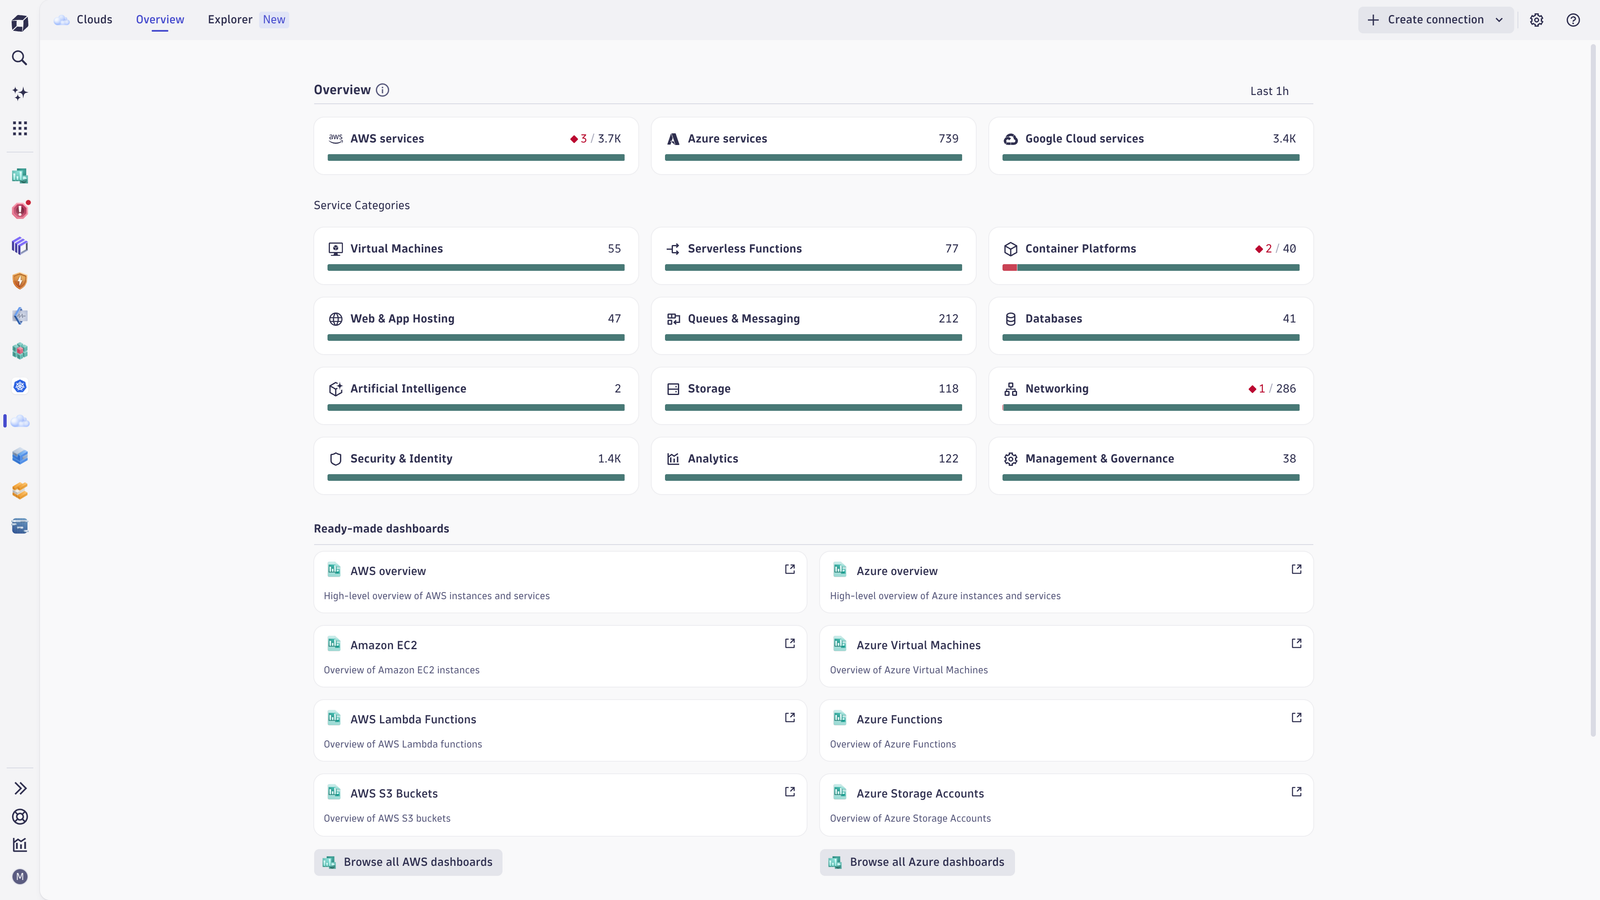Viewport: 1600px width, 900px height.
Task: Open the Dynatrace home logo
Action: click(x=20, y=23)
